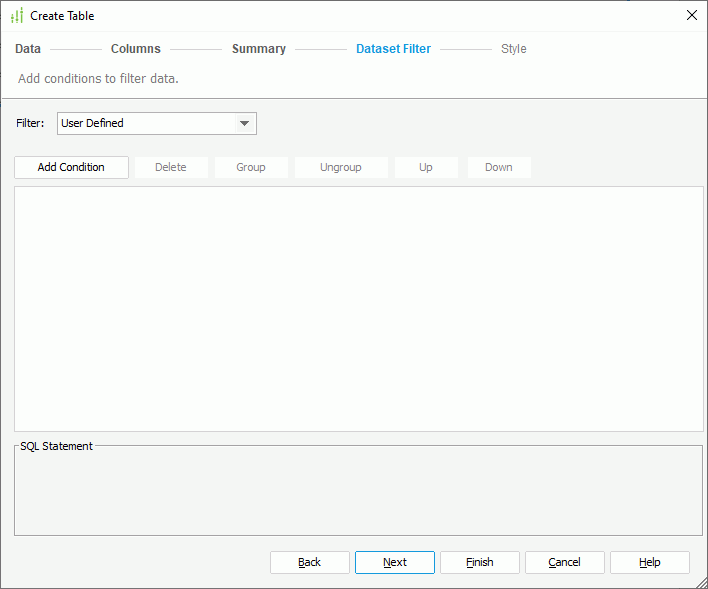
Task: Click the Group conditions button
Action: point(251,167)
